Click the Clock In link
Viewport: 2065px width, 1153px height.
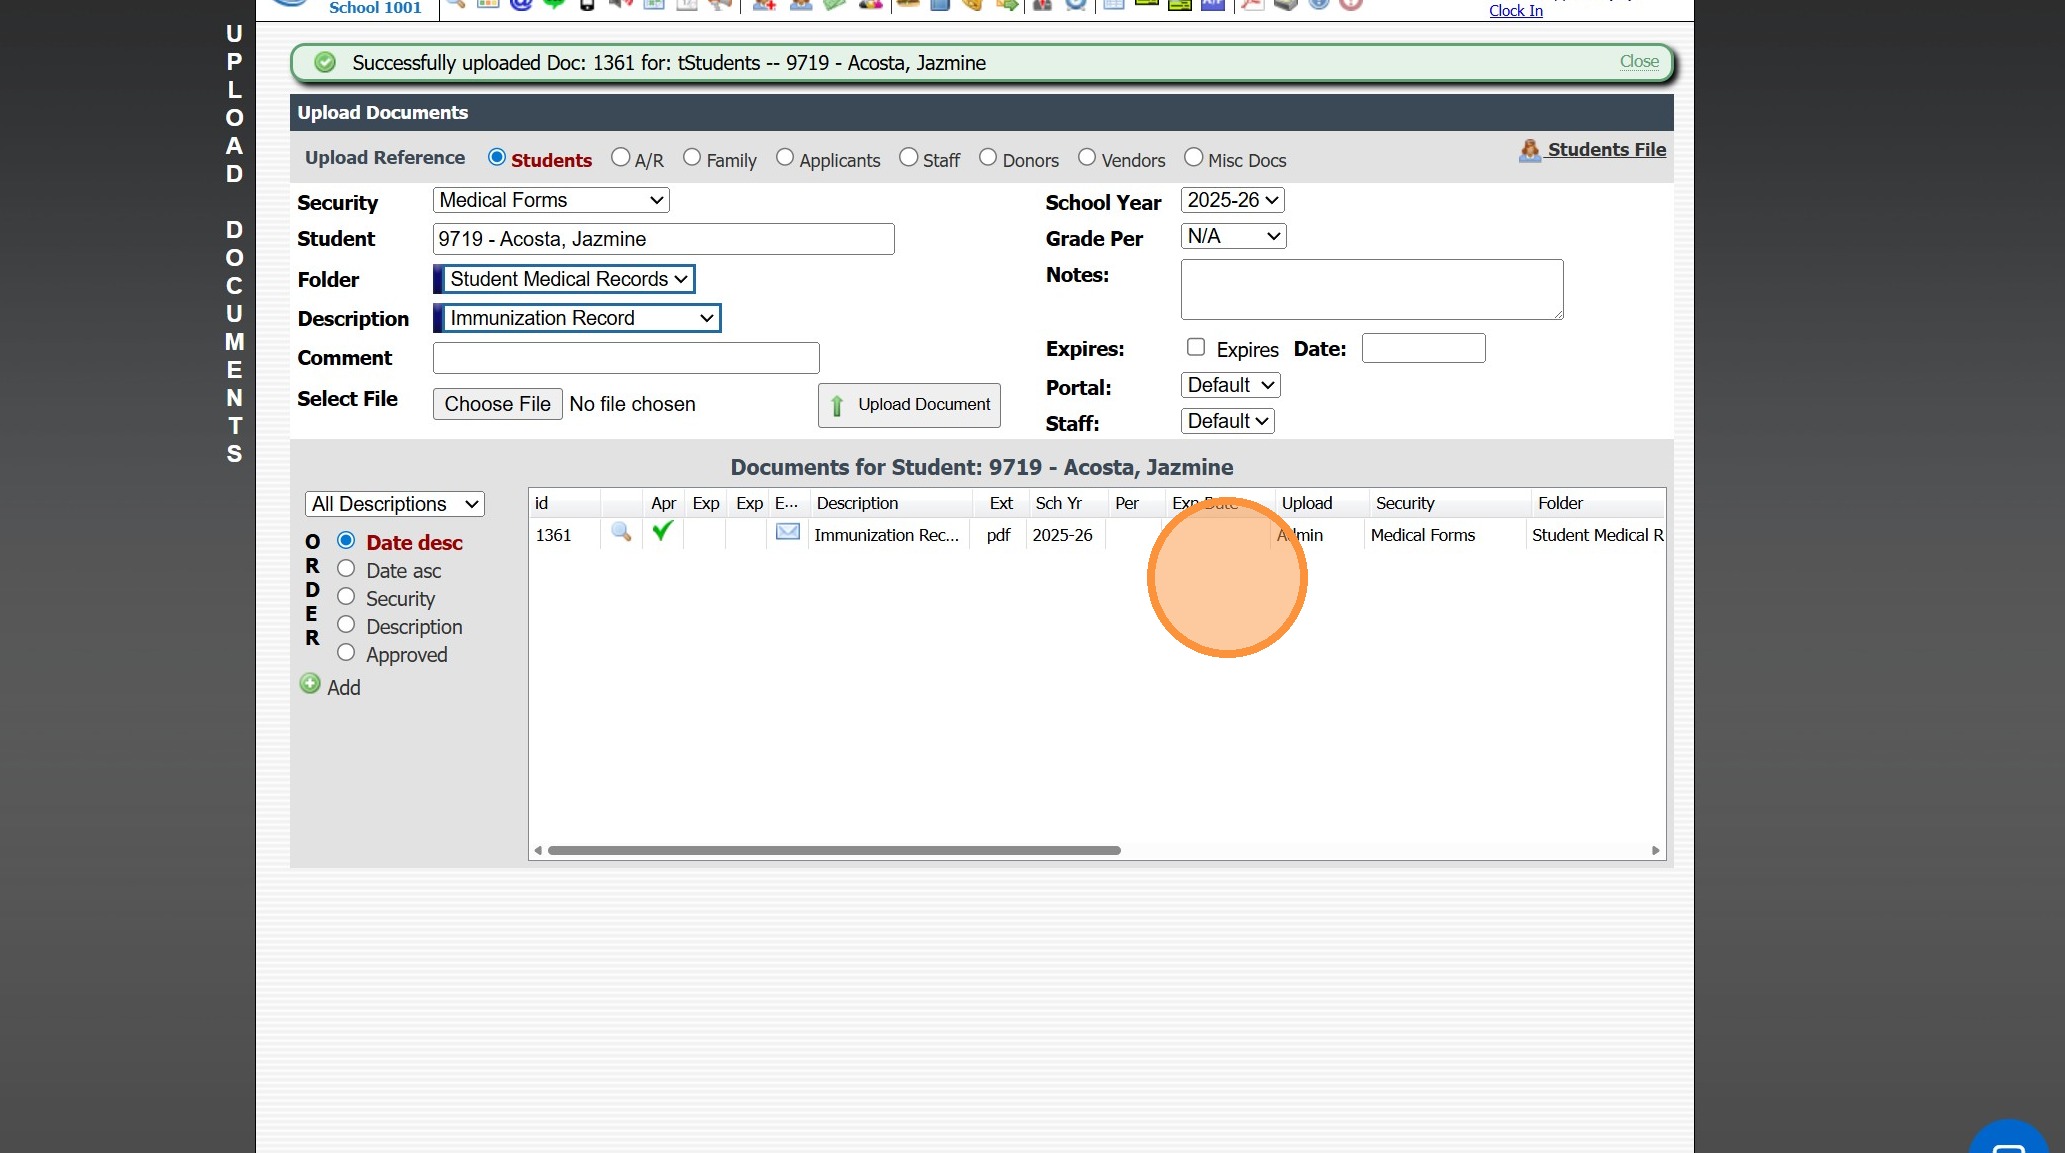1515,10
